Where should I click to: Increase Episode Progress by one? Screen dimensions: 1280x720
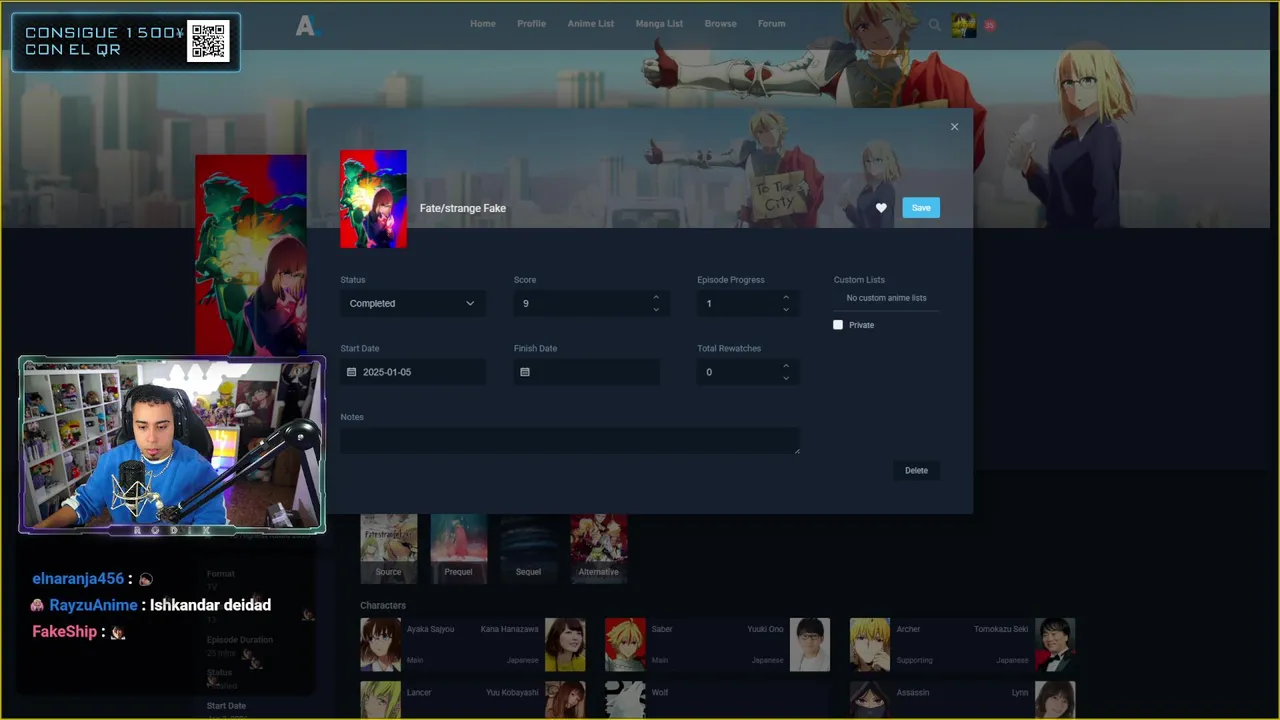pos(786,297)
